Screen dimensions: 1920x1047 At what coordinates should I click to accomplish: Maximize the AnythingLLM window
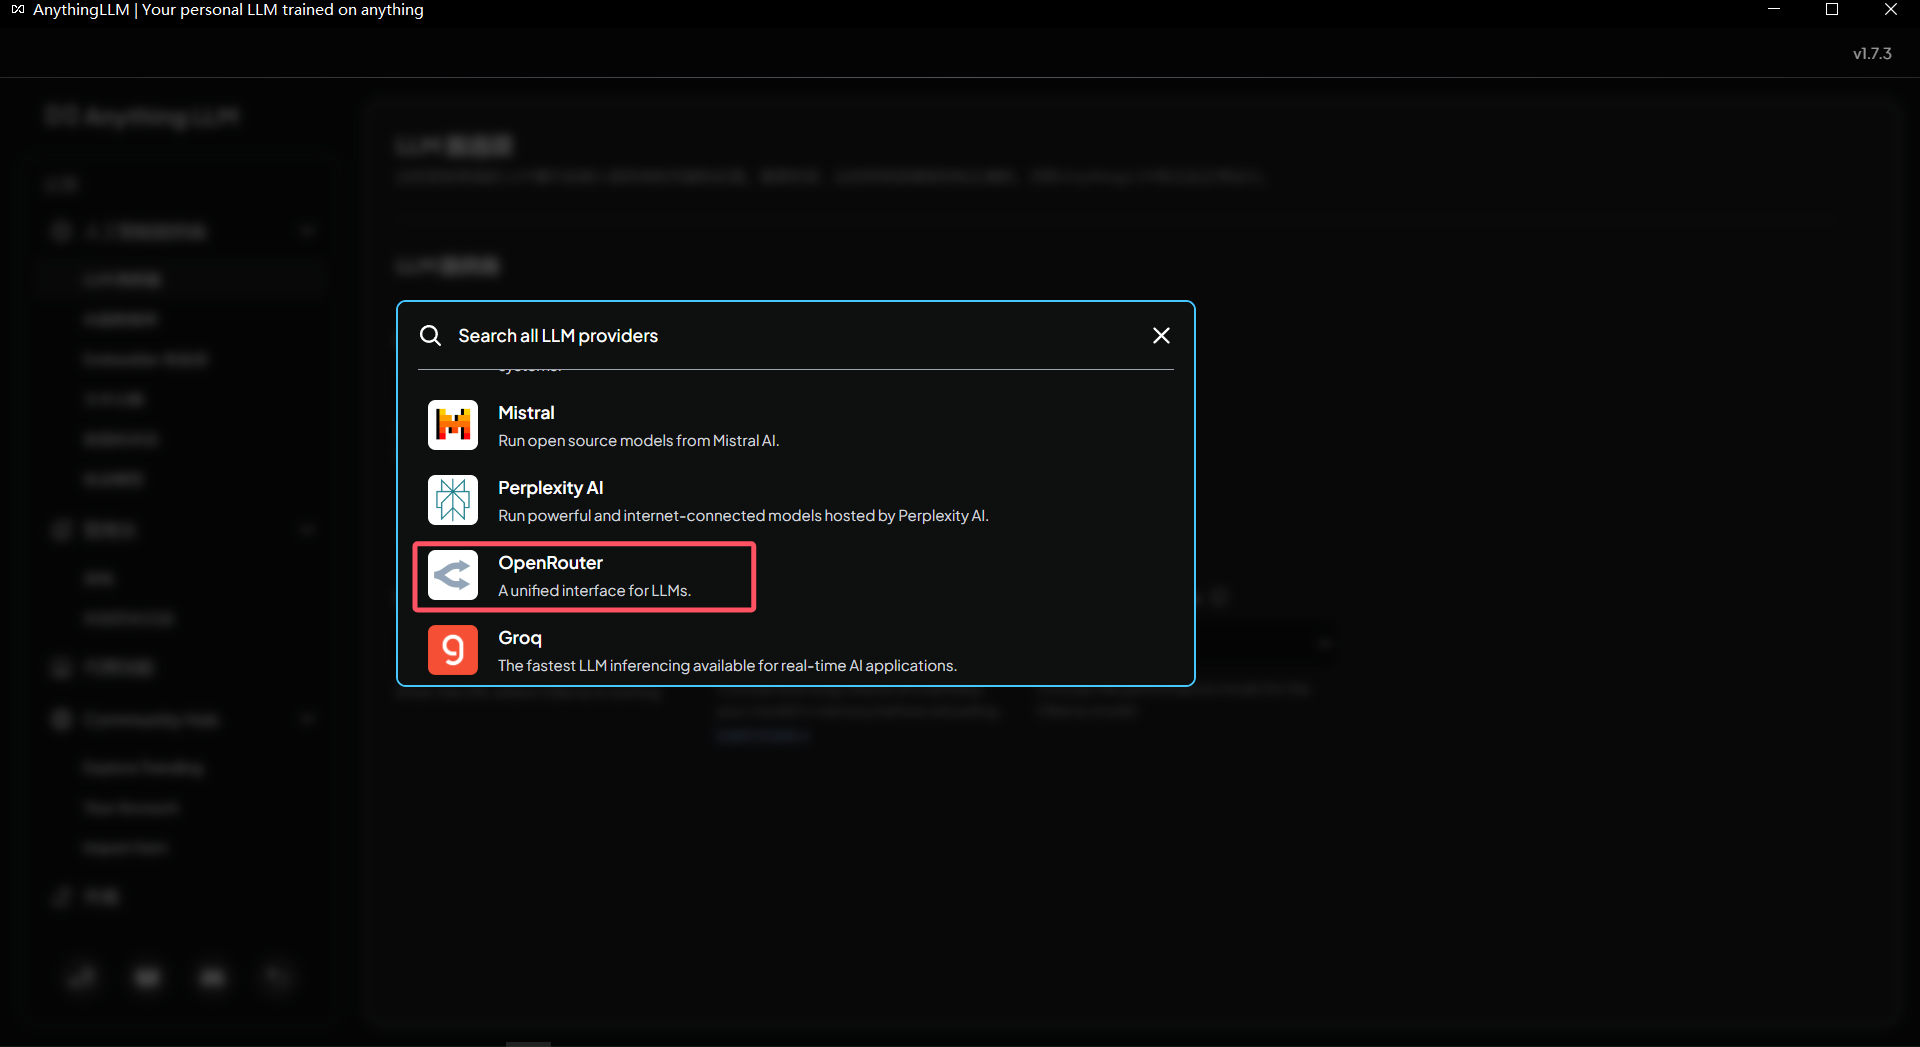tap(1831, 10)
